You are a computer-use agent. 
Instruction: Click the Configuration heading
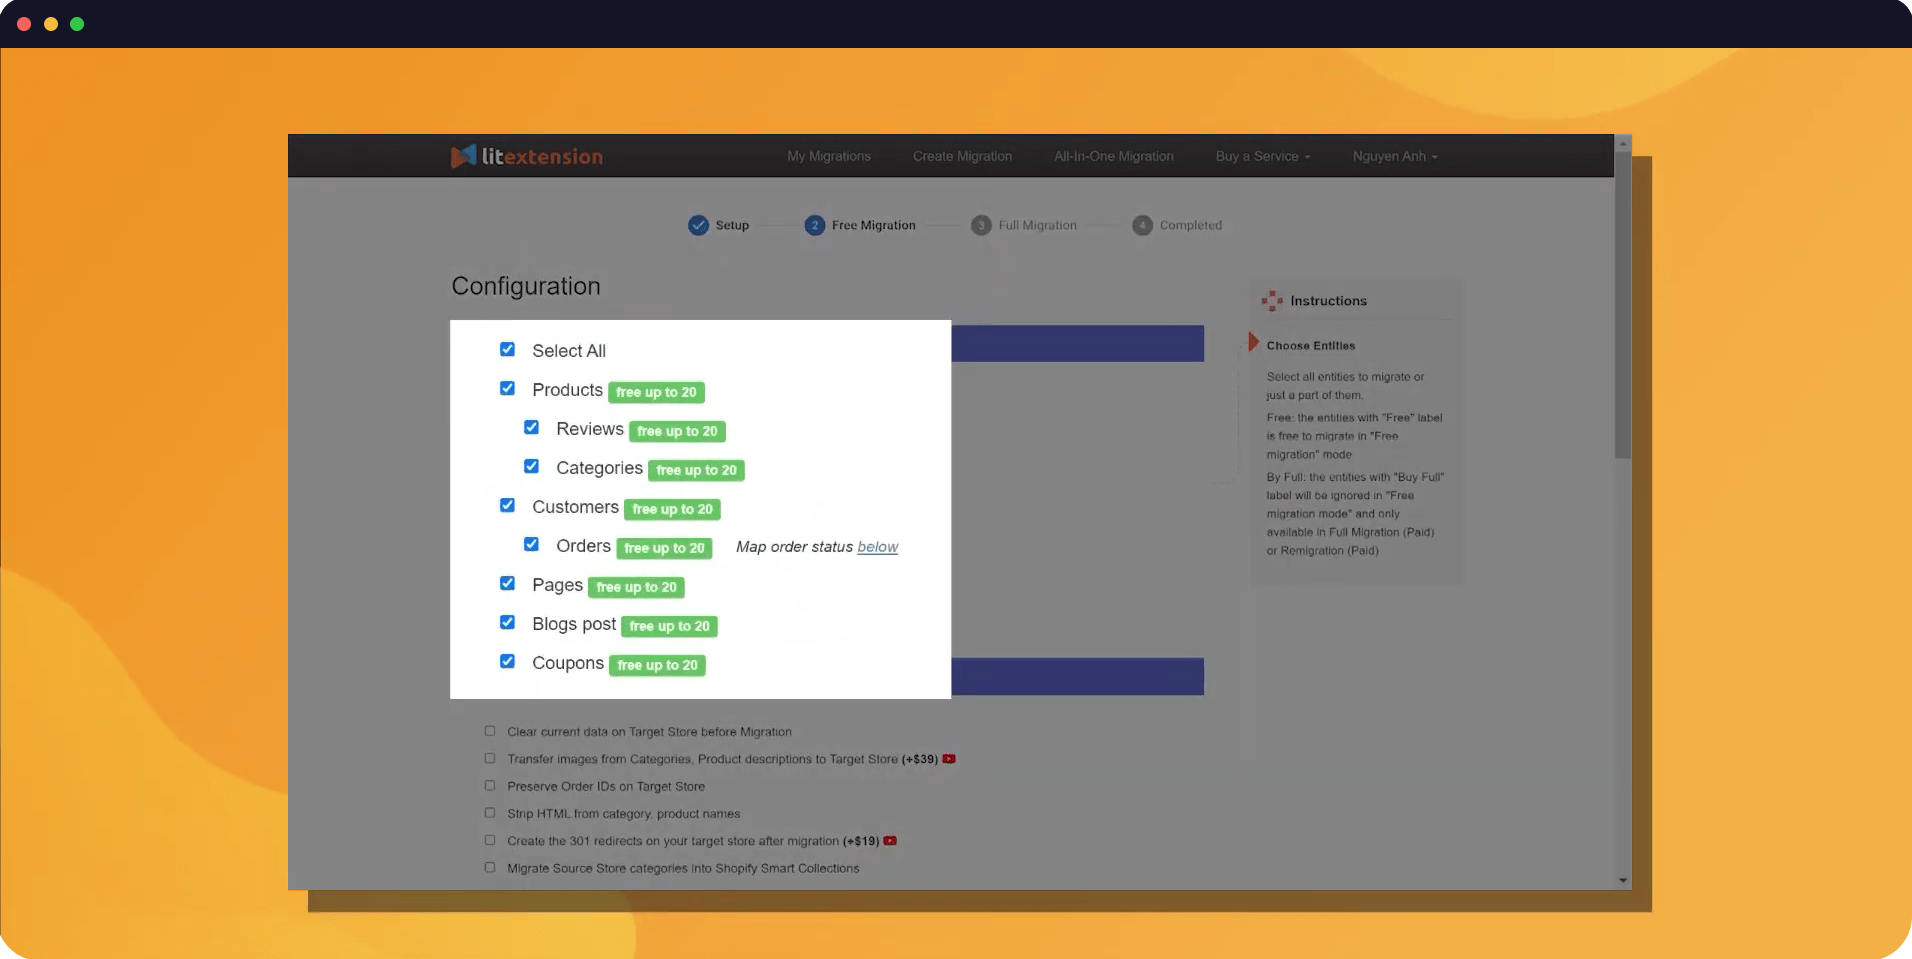point(526,286)
